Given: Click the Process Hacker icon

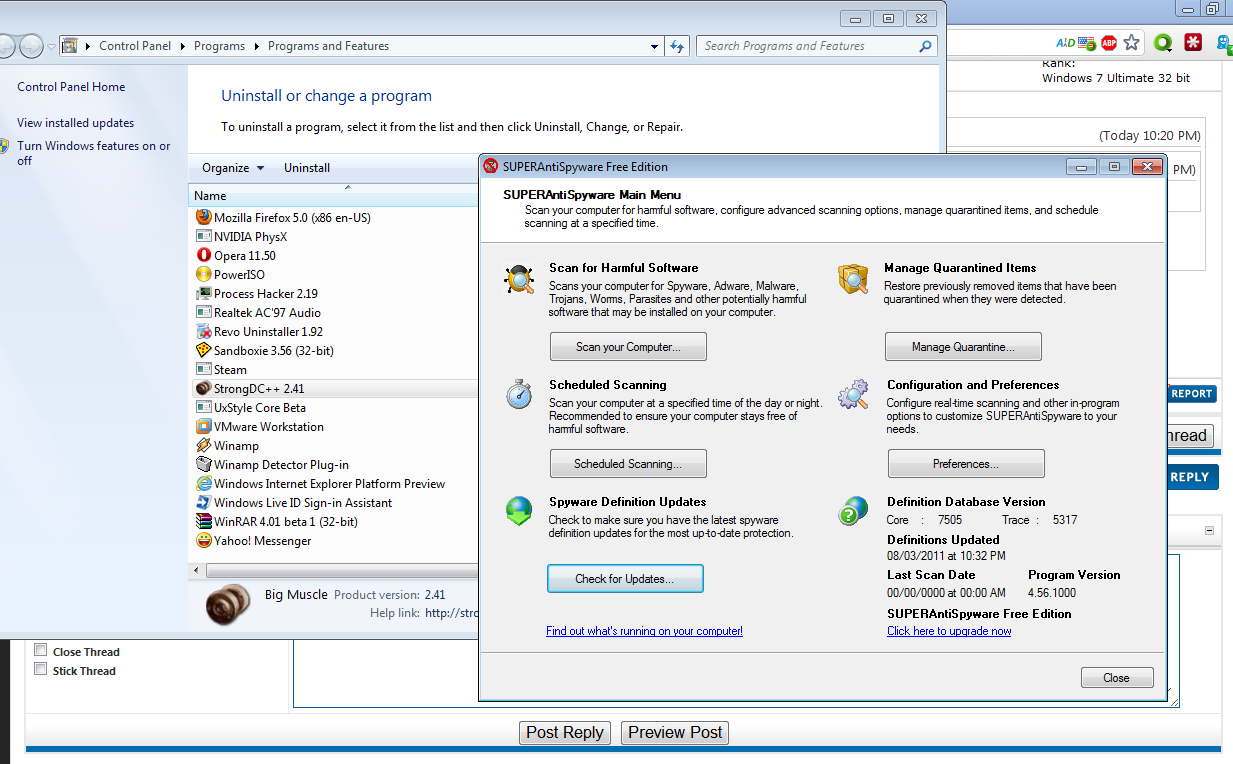Looking at the screenshot, I should click(x=204, y=293).
